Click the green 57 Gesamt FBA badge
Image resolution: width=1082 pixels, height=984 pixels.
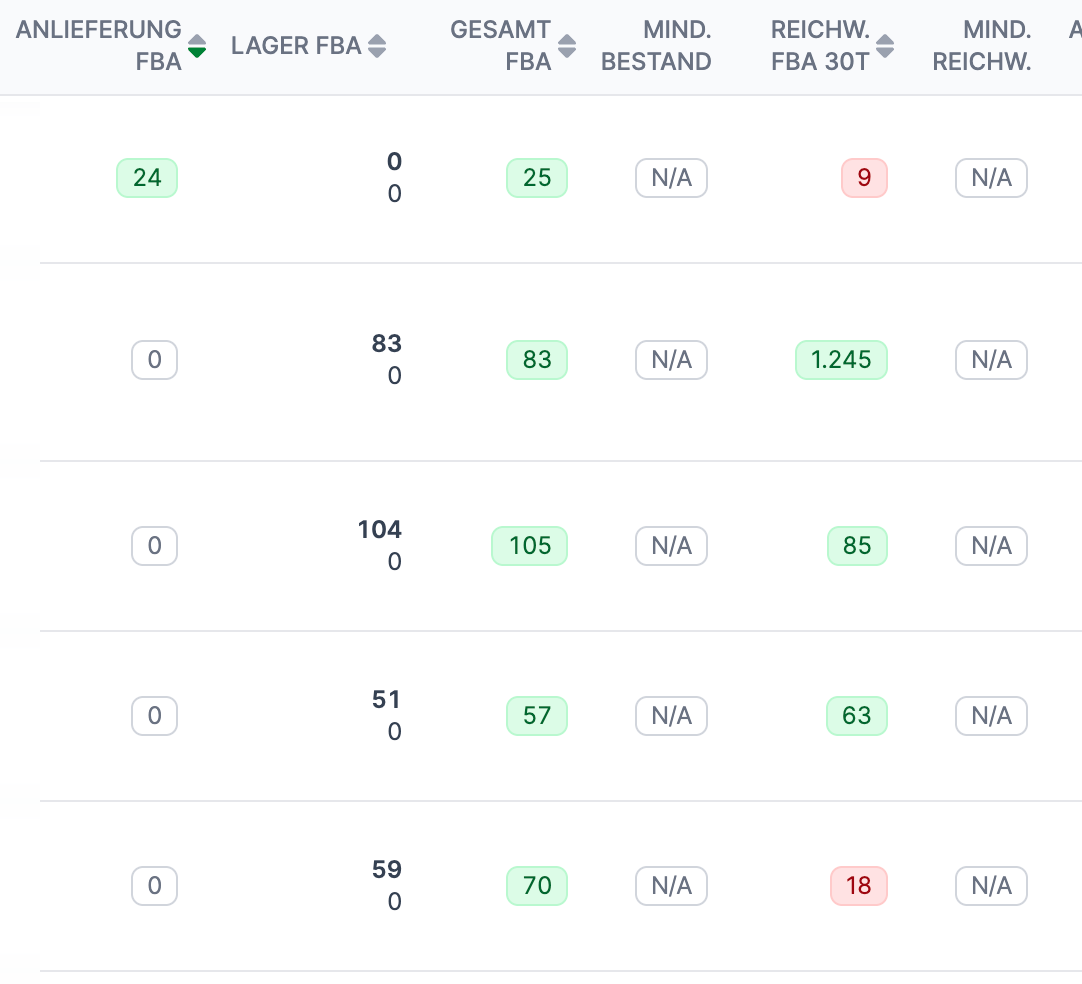[x=537, y=716]
